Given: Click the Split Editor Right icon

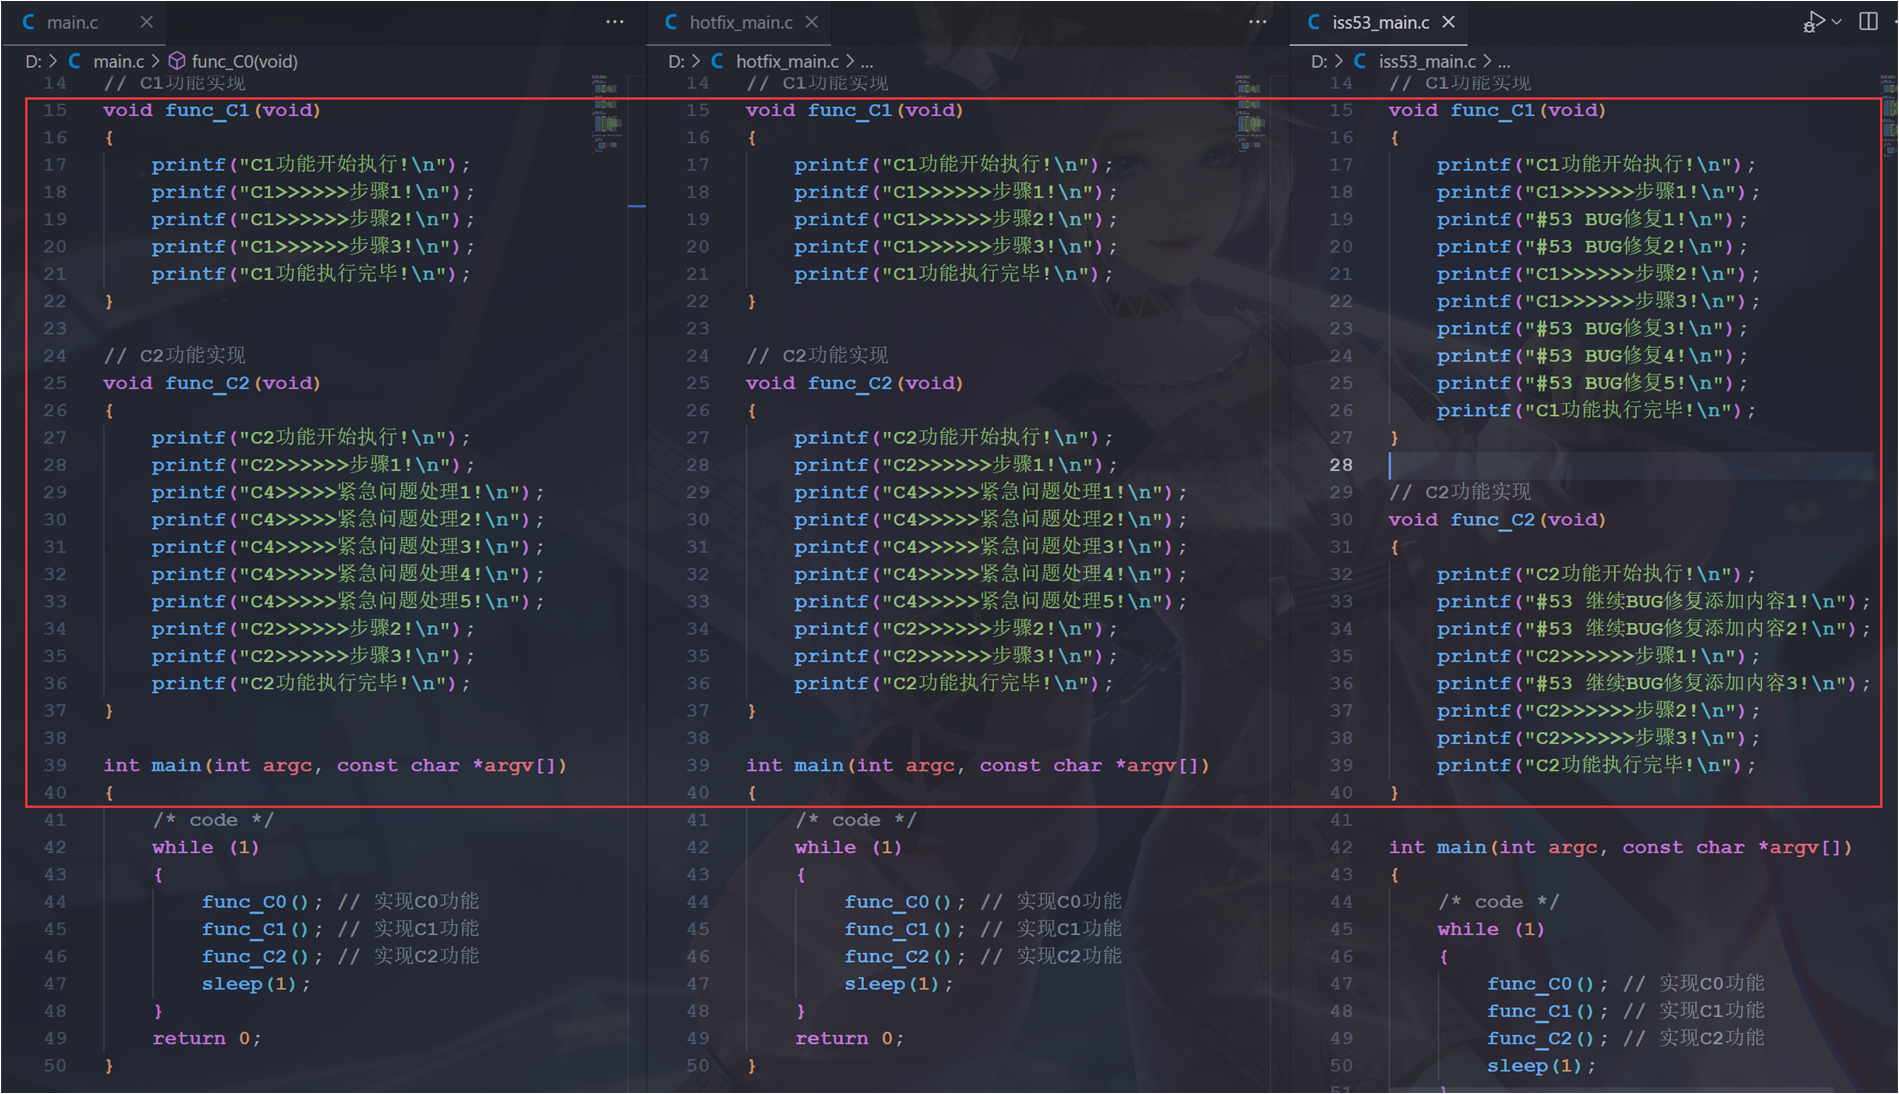Looking at the screenshot, I should (1868, 22).
